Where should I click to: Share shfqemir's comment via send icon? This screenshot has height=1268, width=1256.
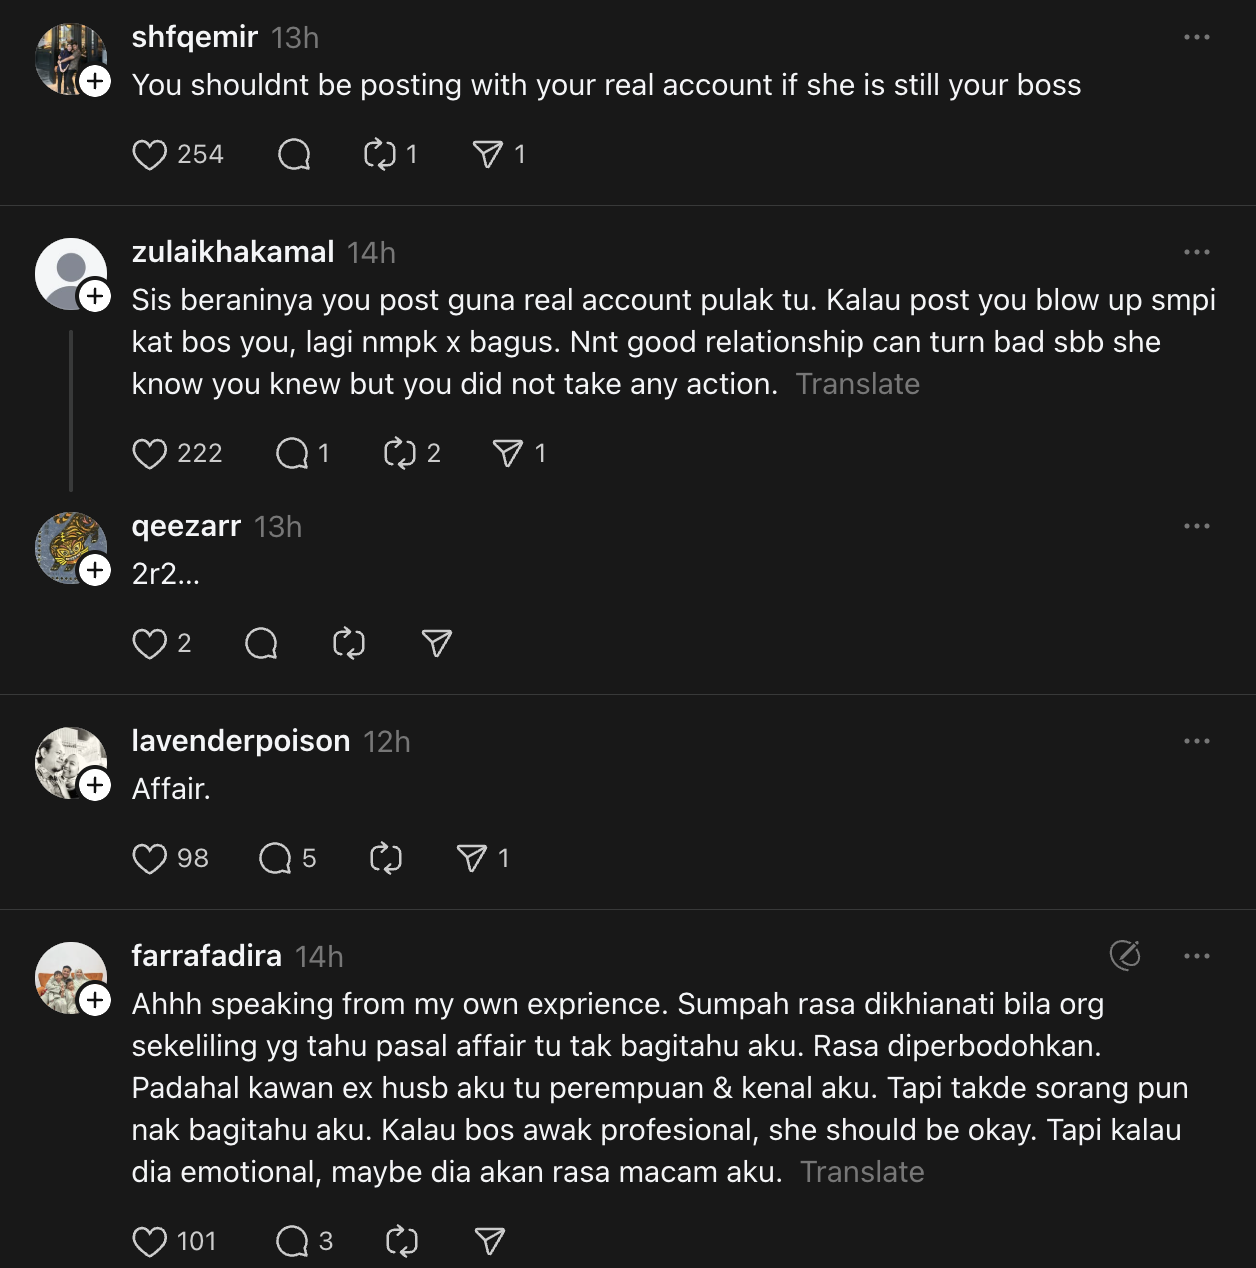[x=487, y=155]
